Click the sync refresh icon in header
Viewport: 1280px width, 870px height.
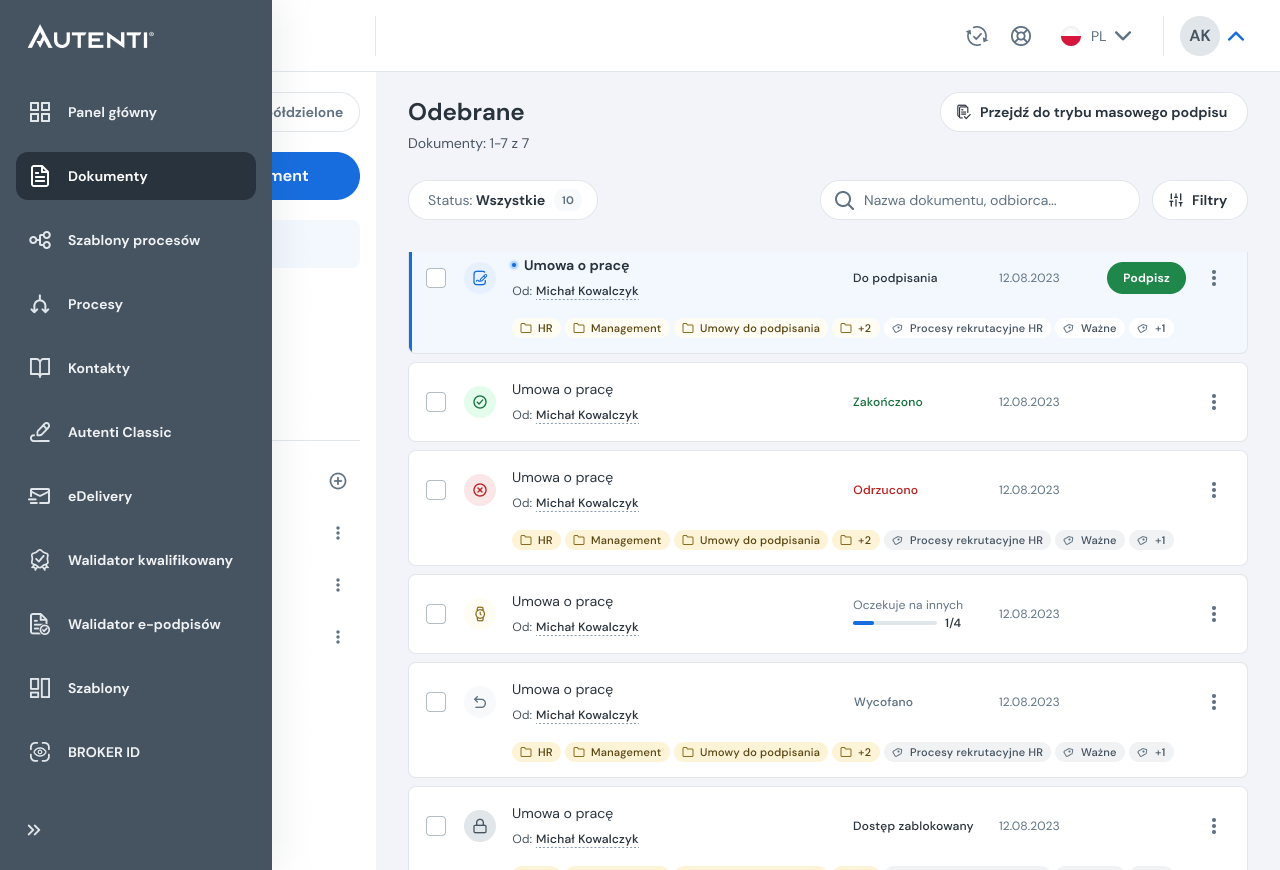coord(976,36)
